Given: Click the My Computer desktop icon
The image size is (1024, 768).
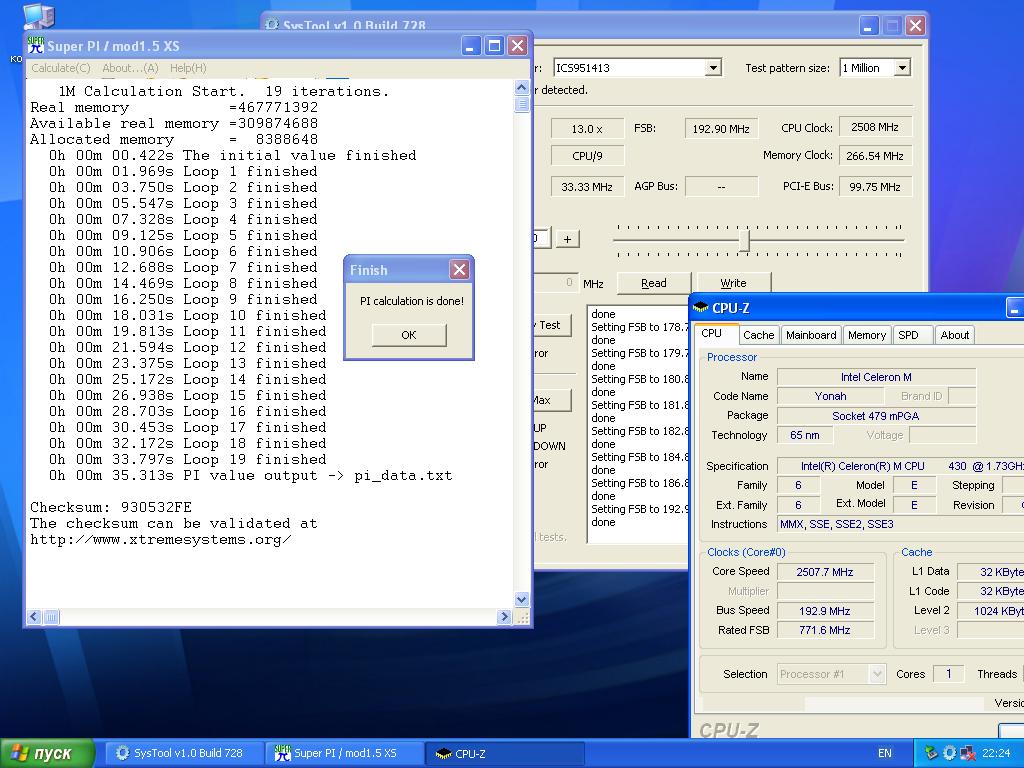Looking at the screenshot, I should point(39,16).
